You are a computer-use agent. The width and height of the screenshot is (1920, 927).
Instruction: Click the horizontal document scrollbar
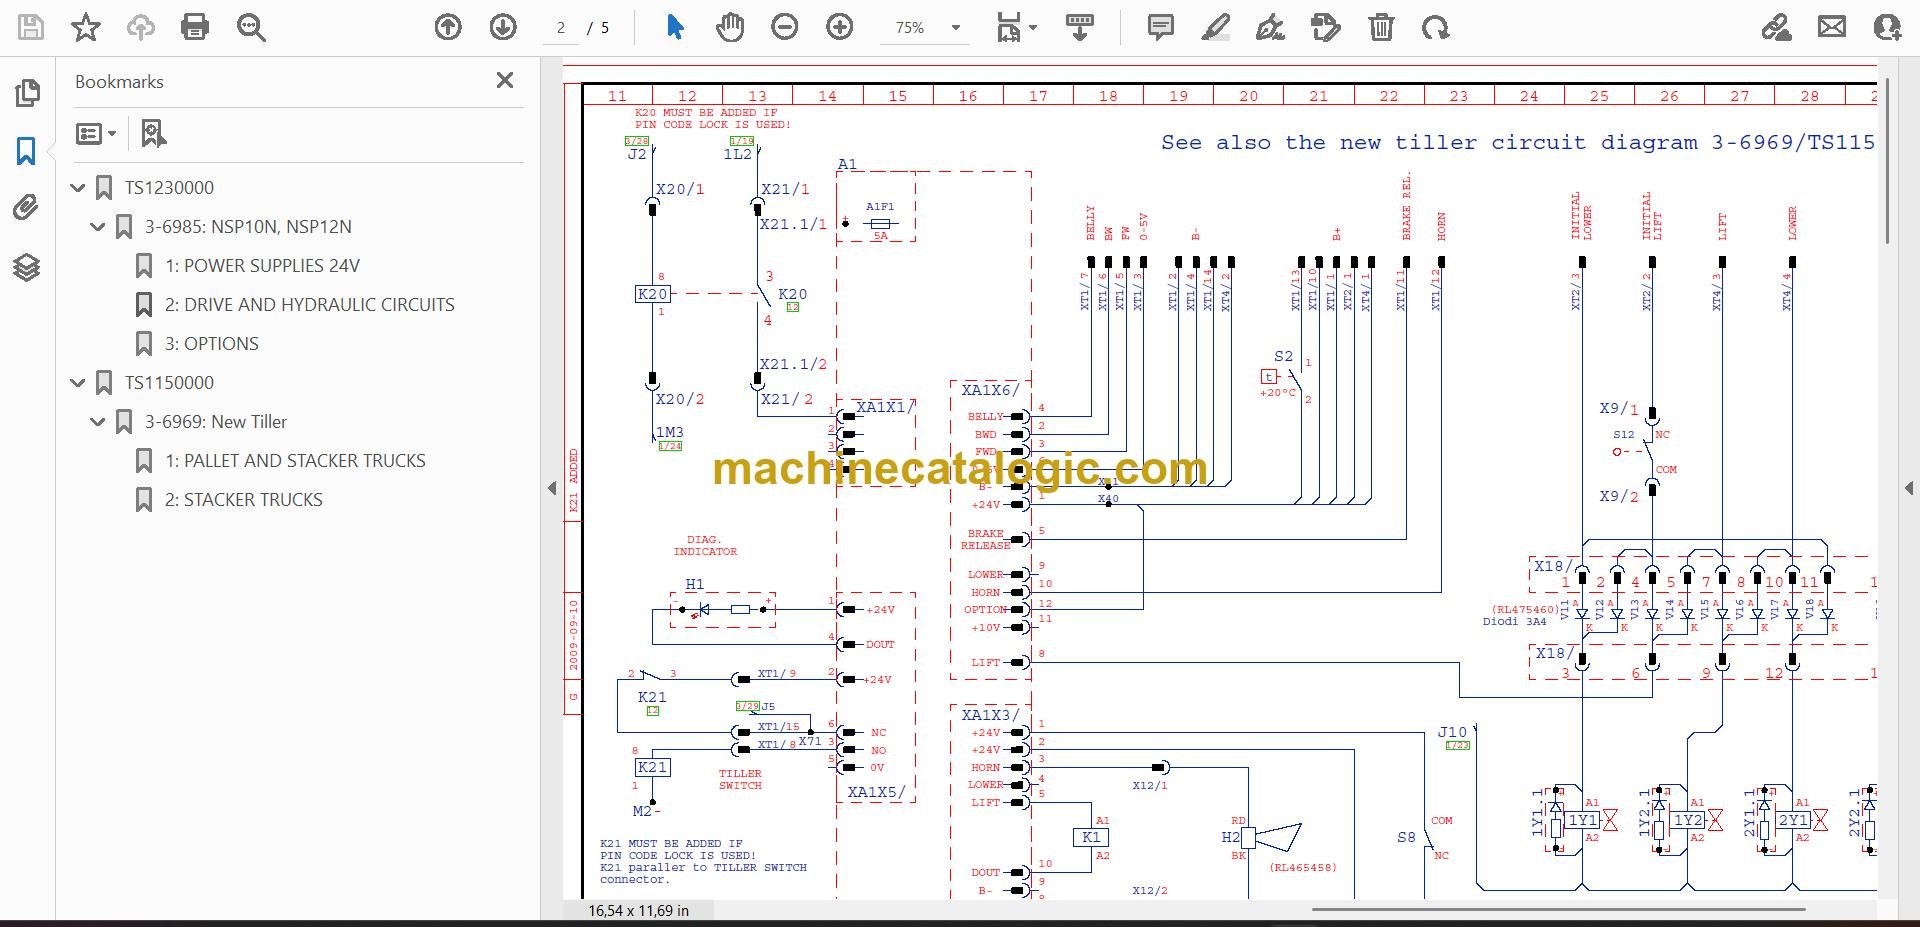click(x=1558, y=910)
